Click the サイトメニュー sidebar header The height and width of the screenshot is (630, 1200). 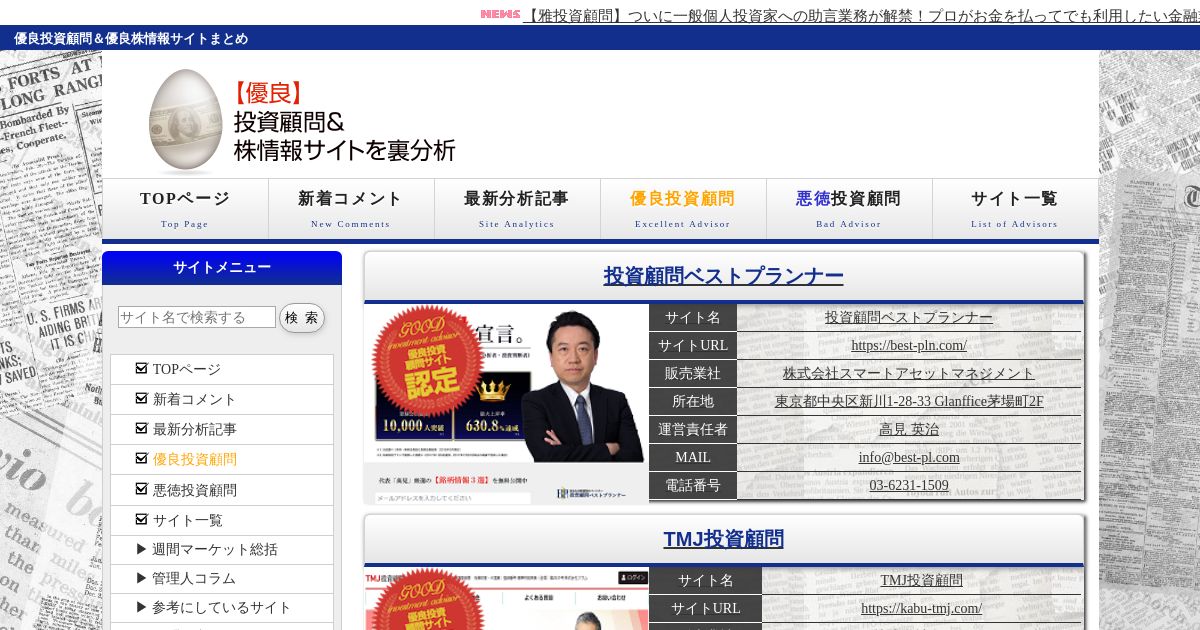tap(222, 268)
